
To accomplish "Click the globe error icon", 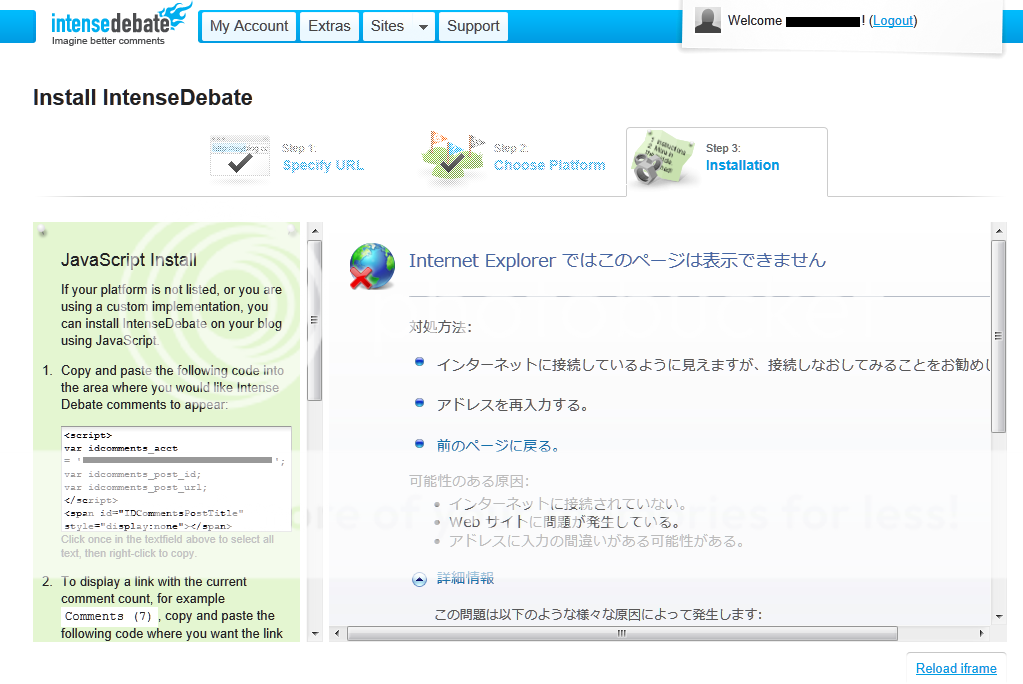I will click(x=372, y=266).
